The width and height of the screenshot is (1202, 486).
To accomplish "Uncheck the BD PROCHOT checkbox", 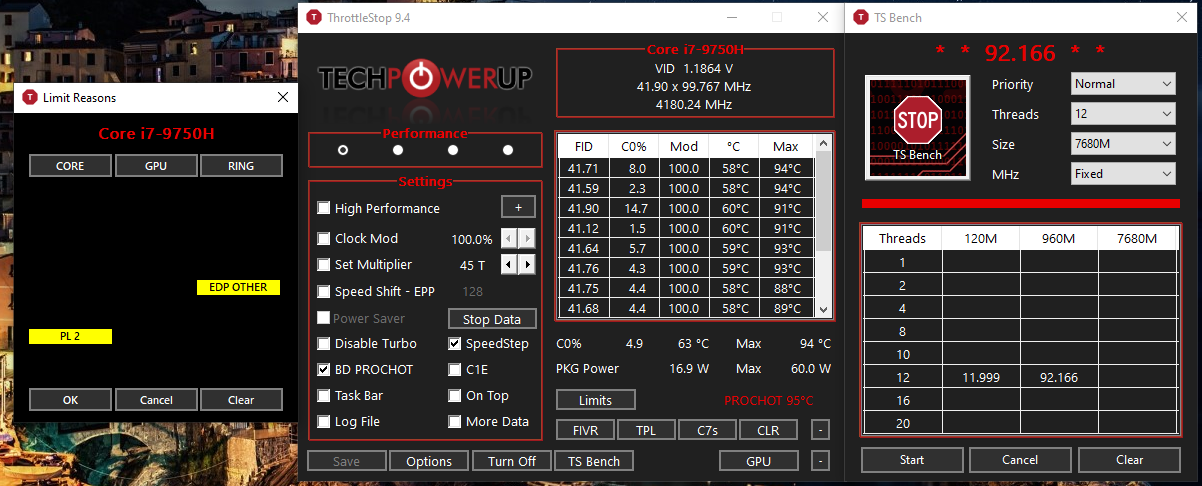I will (x=323, y=369).
